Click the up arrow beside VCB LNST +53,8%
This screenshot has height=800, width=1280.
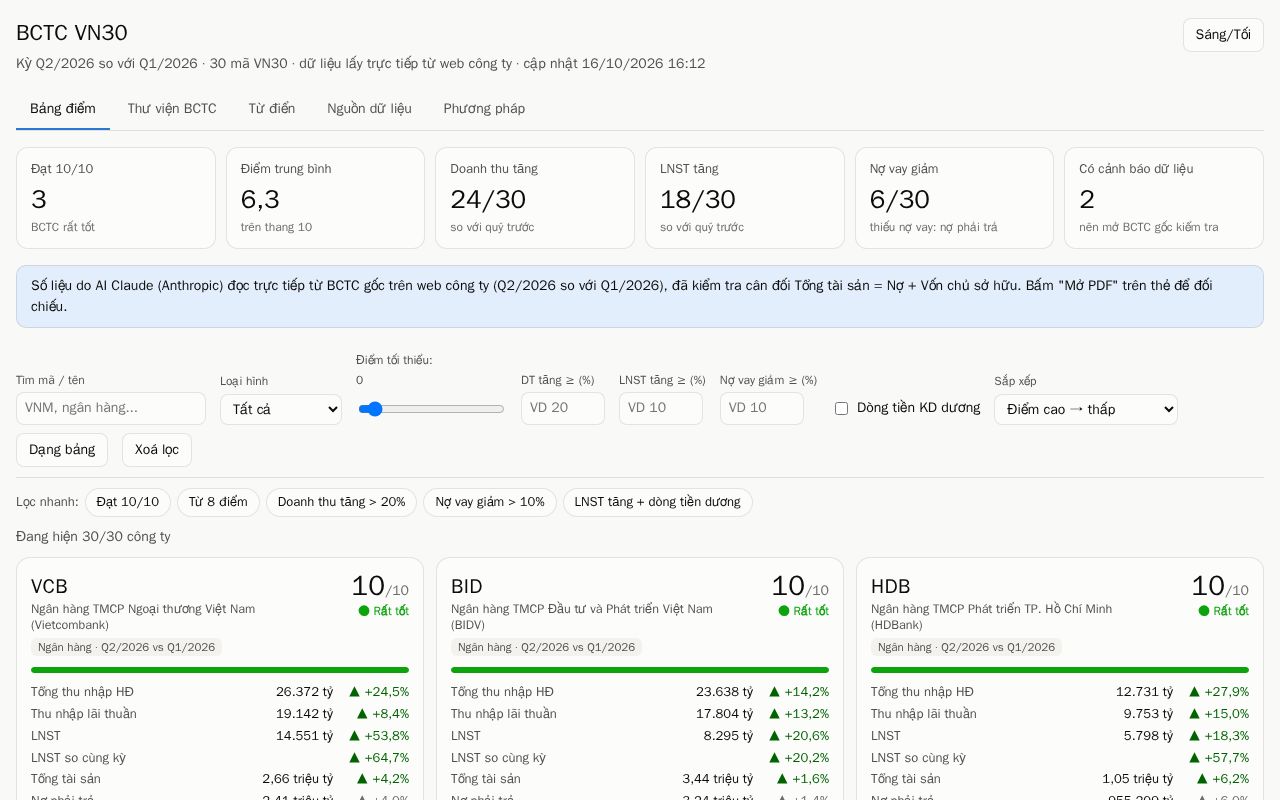click(x=354, y=736)
